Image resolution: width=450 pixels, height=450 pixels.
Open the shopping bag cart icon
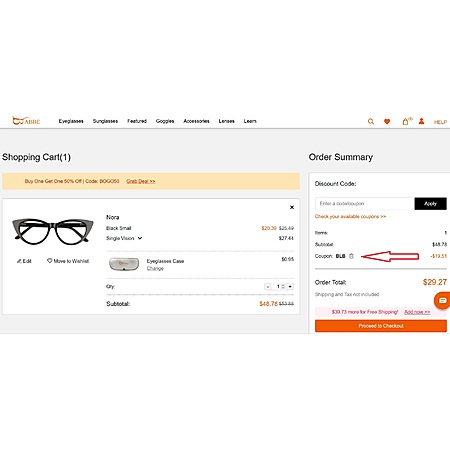coord(406,121)
